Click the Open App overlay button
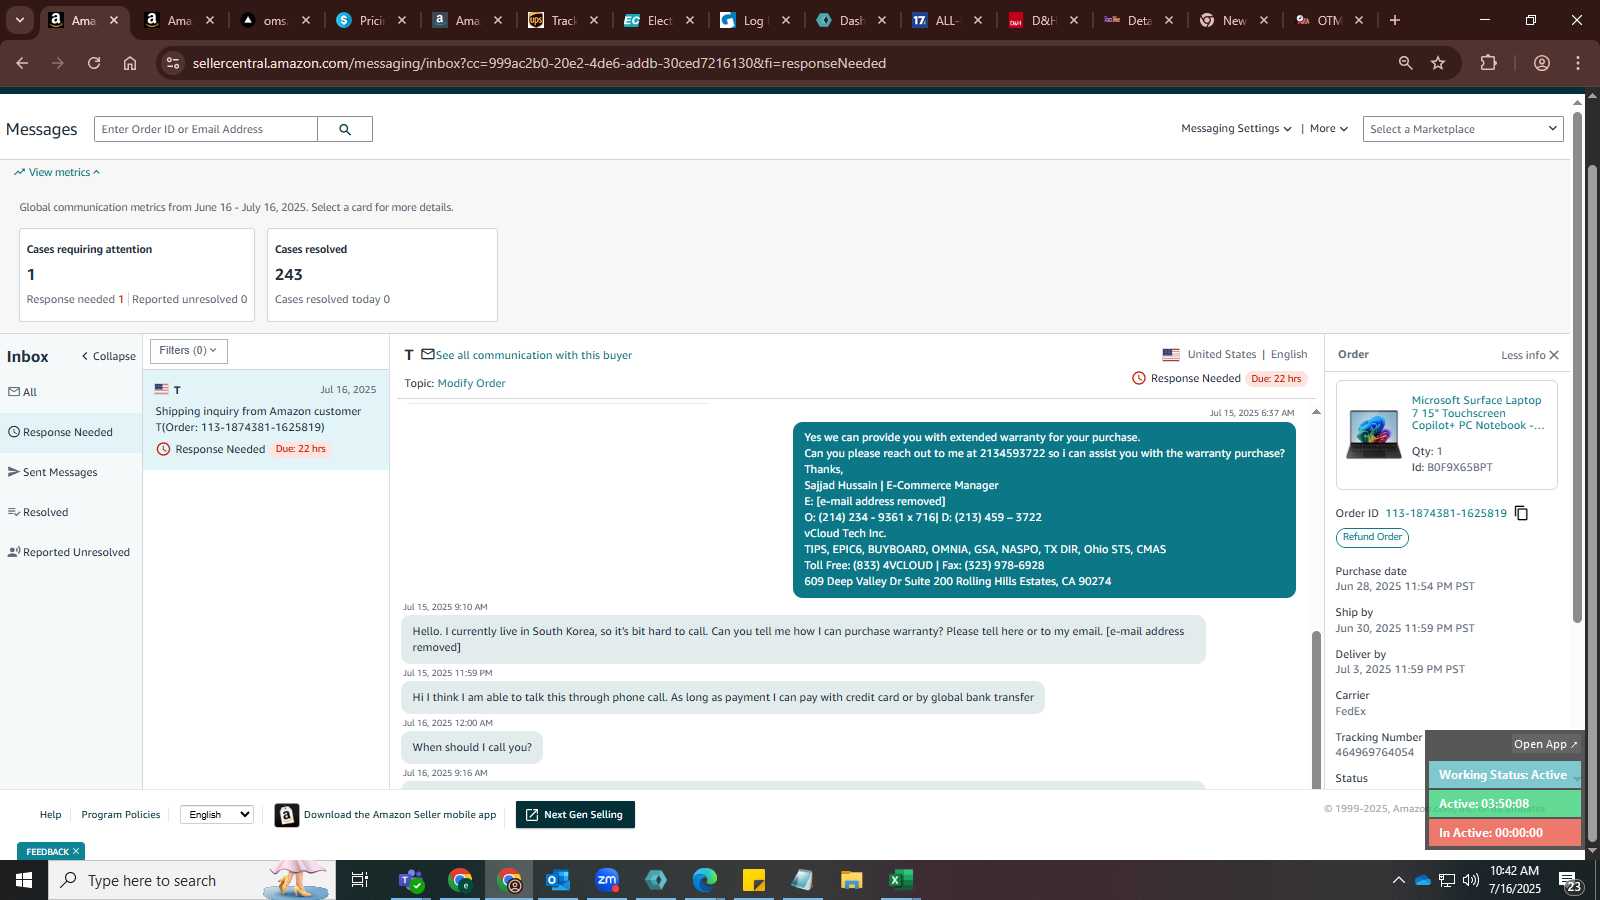 point(1545,744)
